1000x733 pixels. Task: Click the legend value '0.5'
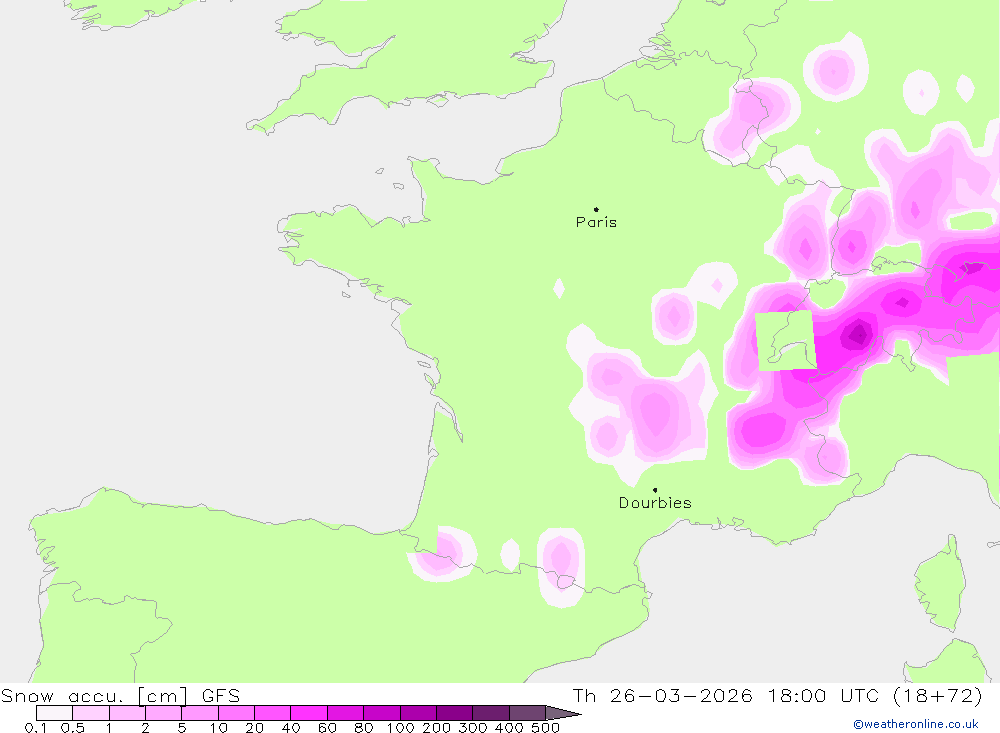(73, 728)
